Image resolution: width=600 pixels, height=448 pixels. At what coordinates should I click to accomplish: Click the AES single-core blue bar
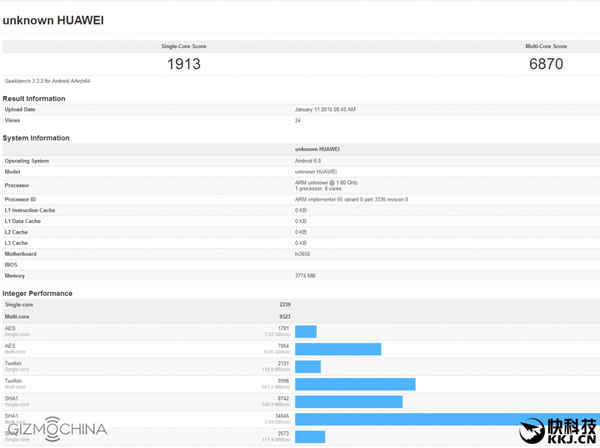coord(306,331)
